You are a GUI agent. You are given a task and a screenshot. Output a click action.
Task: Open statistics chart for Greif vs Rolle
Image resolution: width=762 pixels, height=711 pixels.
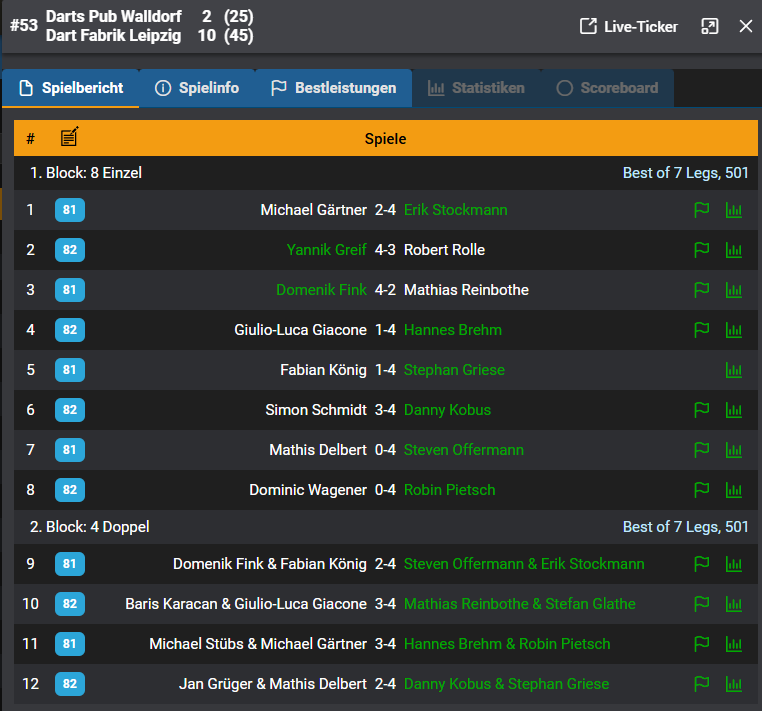(x=734, y=250)
